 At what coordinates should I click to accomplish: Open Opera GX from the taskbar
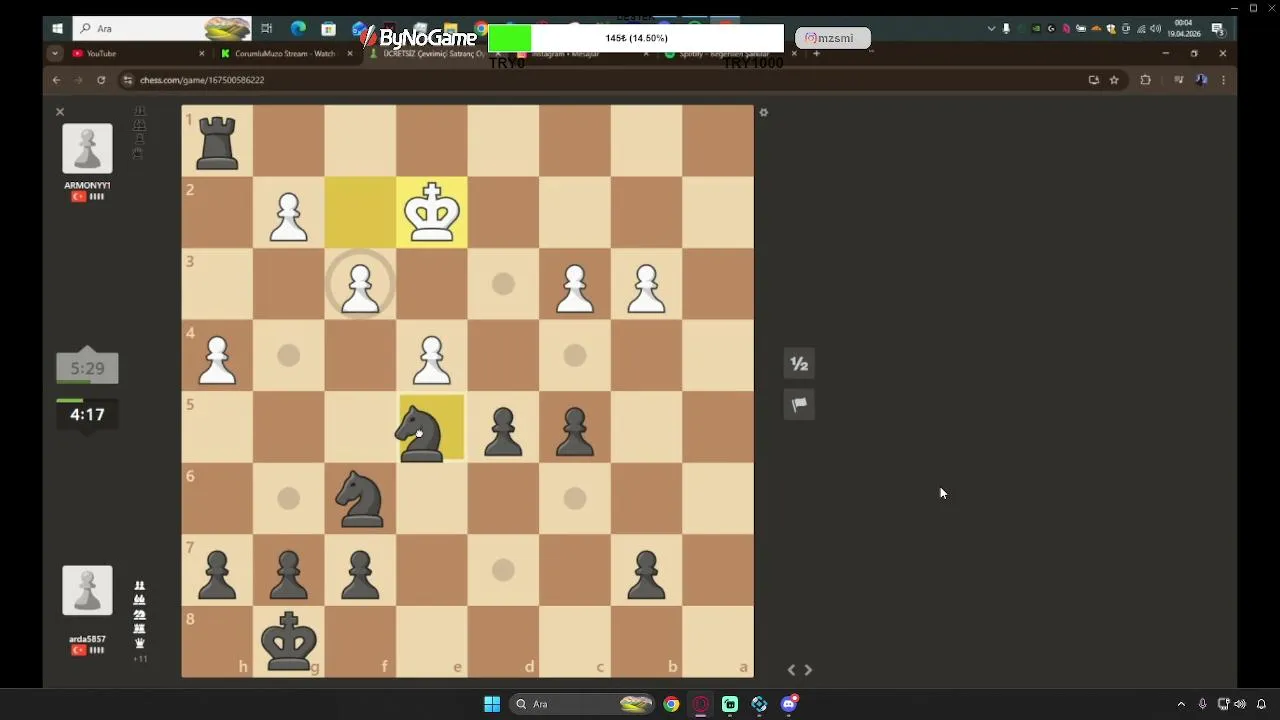pyautogui.click(x=701, y=704)
